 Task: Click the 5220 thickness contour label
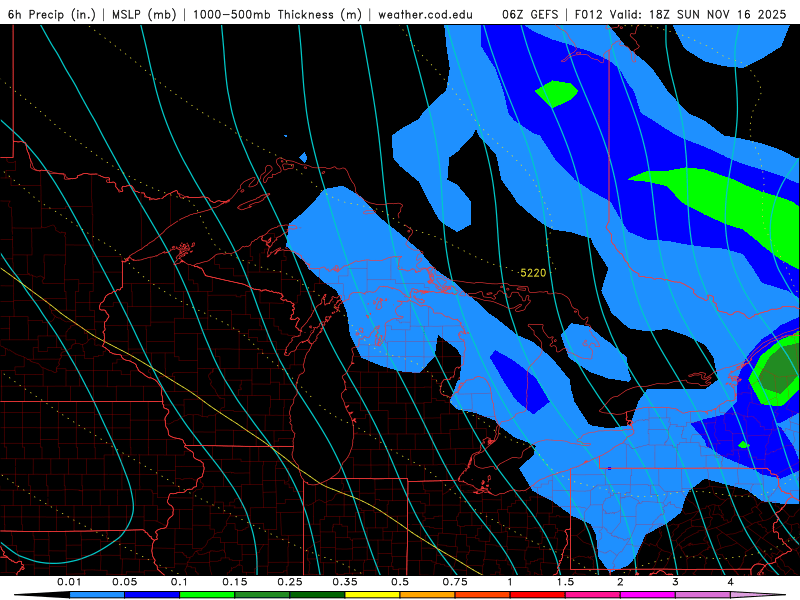tap(533, 273)
